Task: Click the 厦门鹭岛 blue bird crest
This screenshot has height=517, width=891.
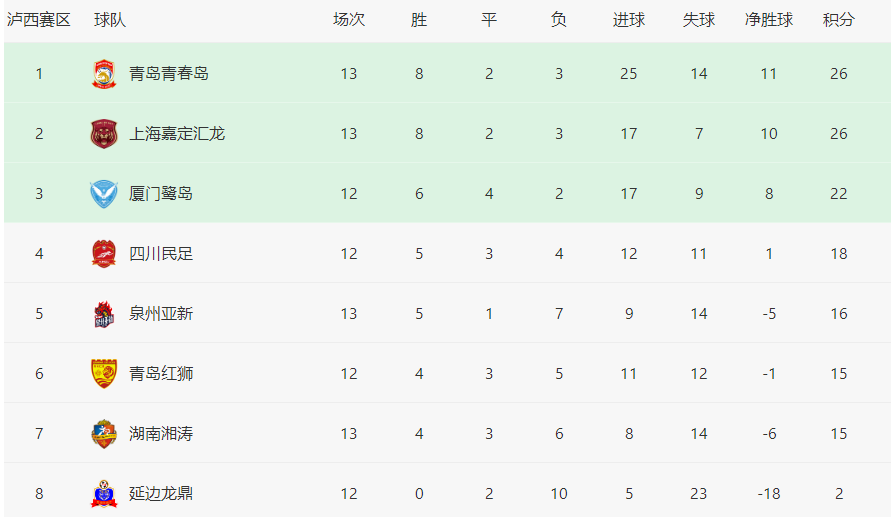Action: click(104, 194)
